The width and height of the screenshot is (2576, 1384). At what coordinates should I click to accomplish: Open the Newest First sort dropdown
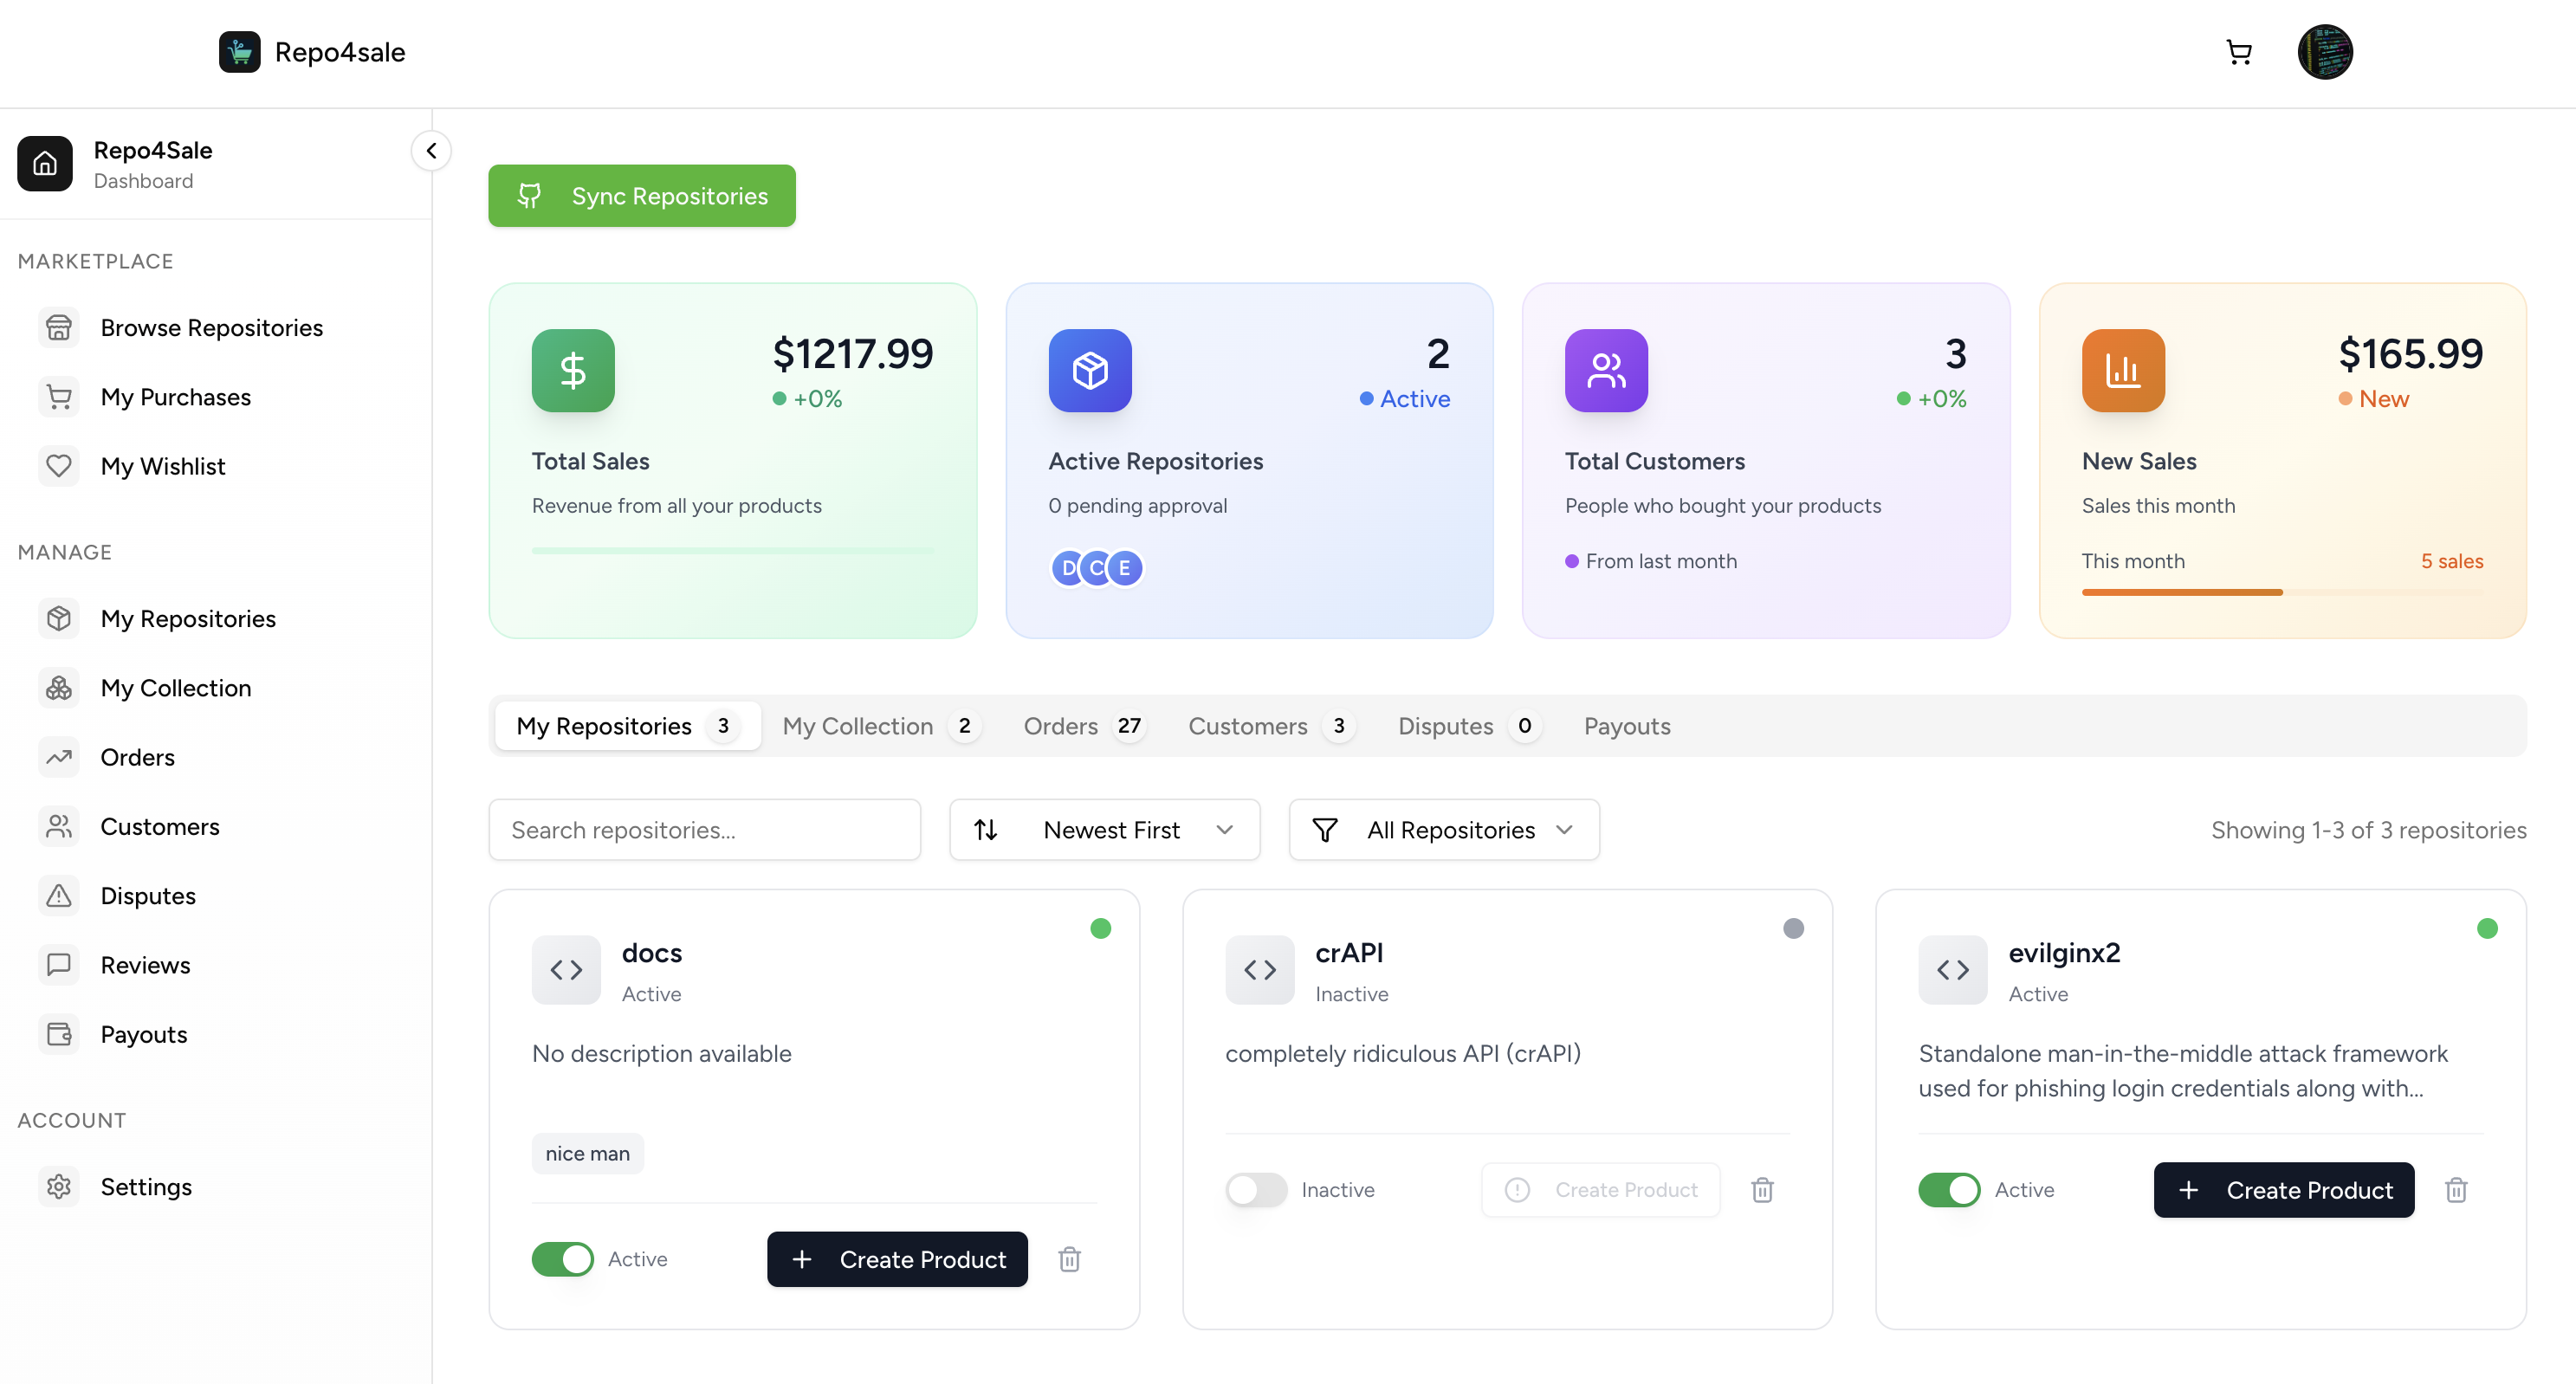1104,829
